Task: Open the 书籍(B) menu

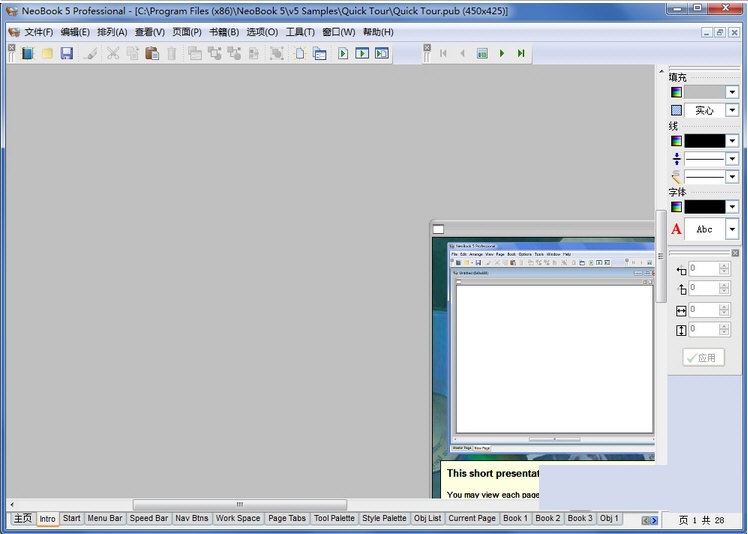Action: point(224,32)
